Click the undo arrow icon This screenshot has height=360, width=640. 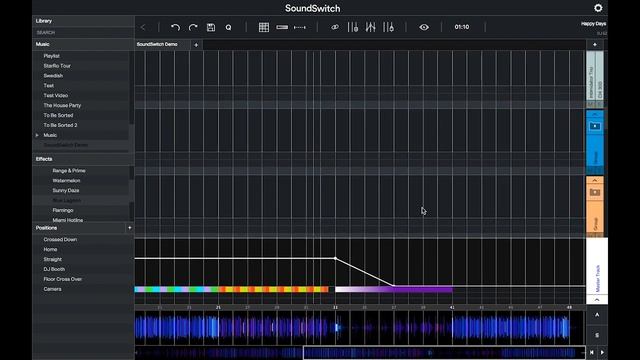click(176, 27)
